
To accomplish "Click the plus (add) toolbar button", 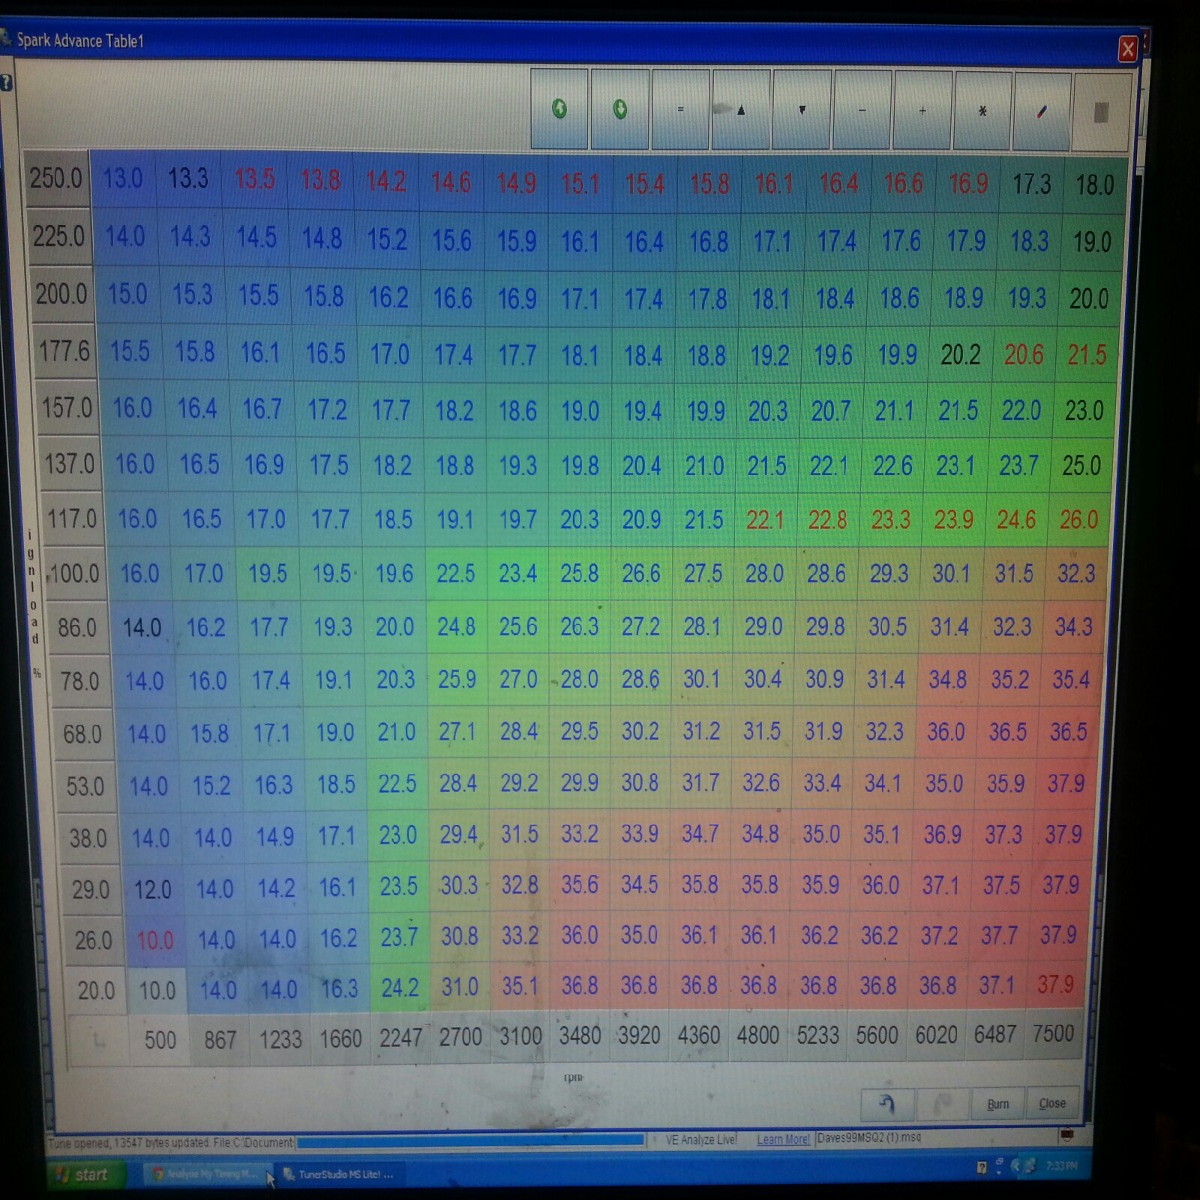I will 922,110.
